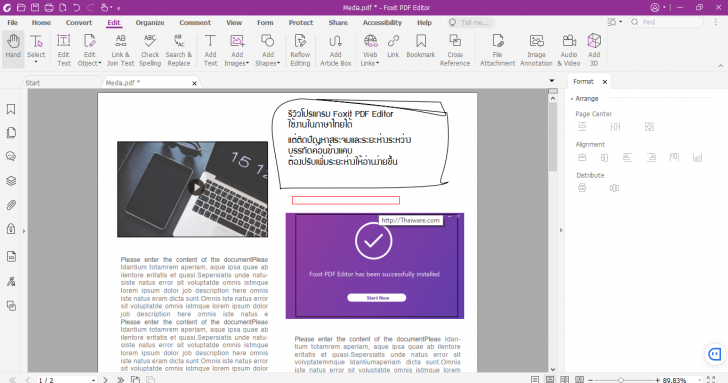This screenshot has width=728, height=383.
Task: Insert an Image Annotation
Action: pos(536,50)
